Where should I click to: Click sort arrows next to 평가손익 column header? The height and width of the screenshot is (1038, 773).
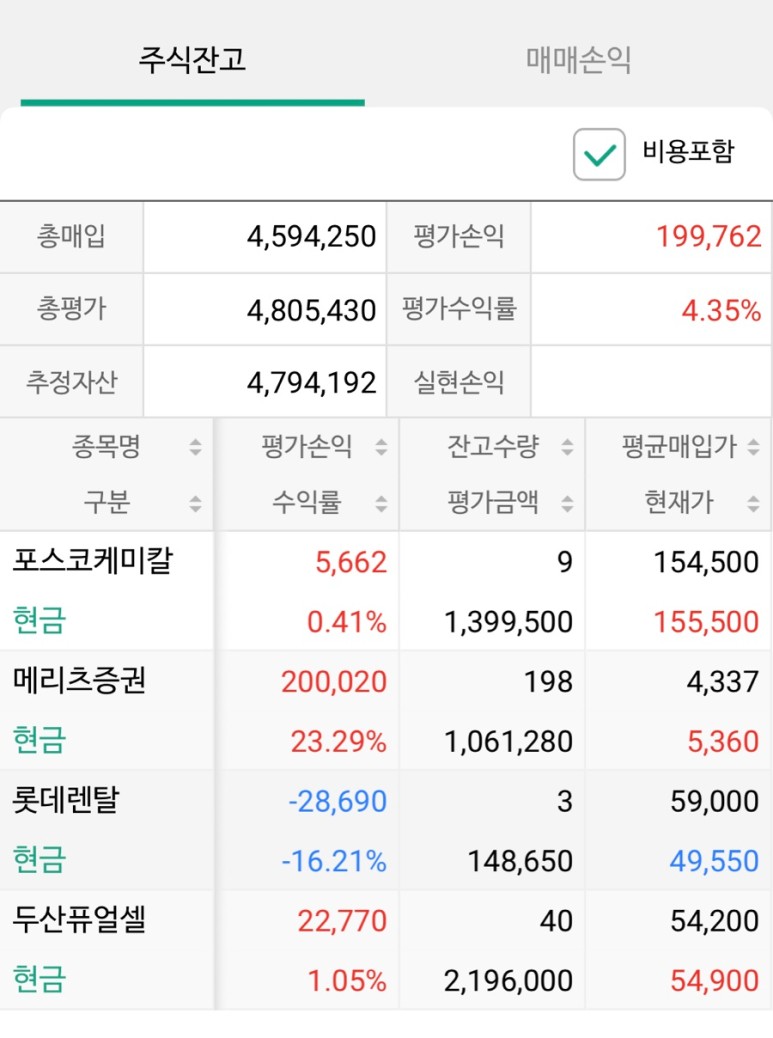coord(381,447)
